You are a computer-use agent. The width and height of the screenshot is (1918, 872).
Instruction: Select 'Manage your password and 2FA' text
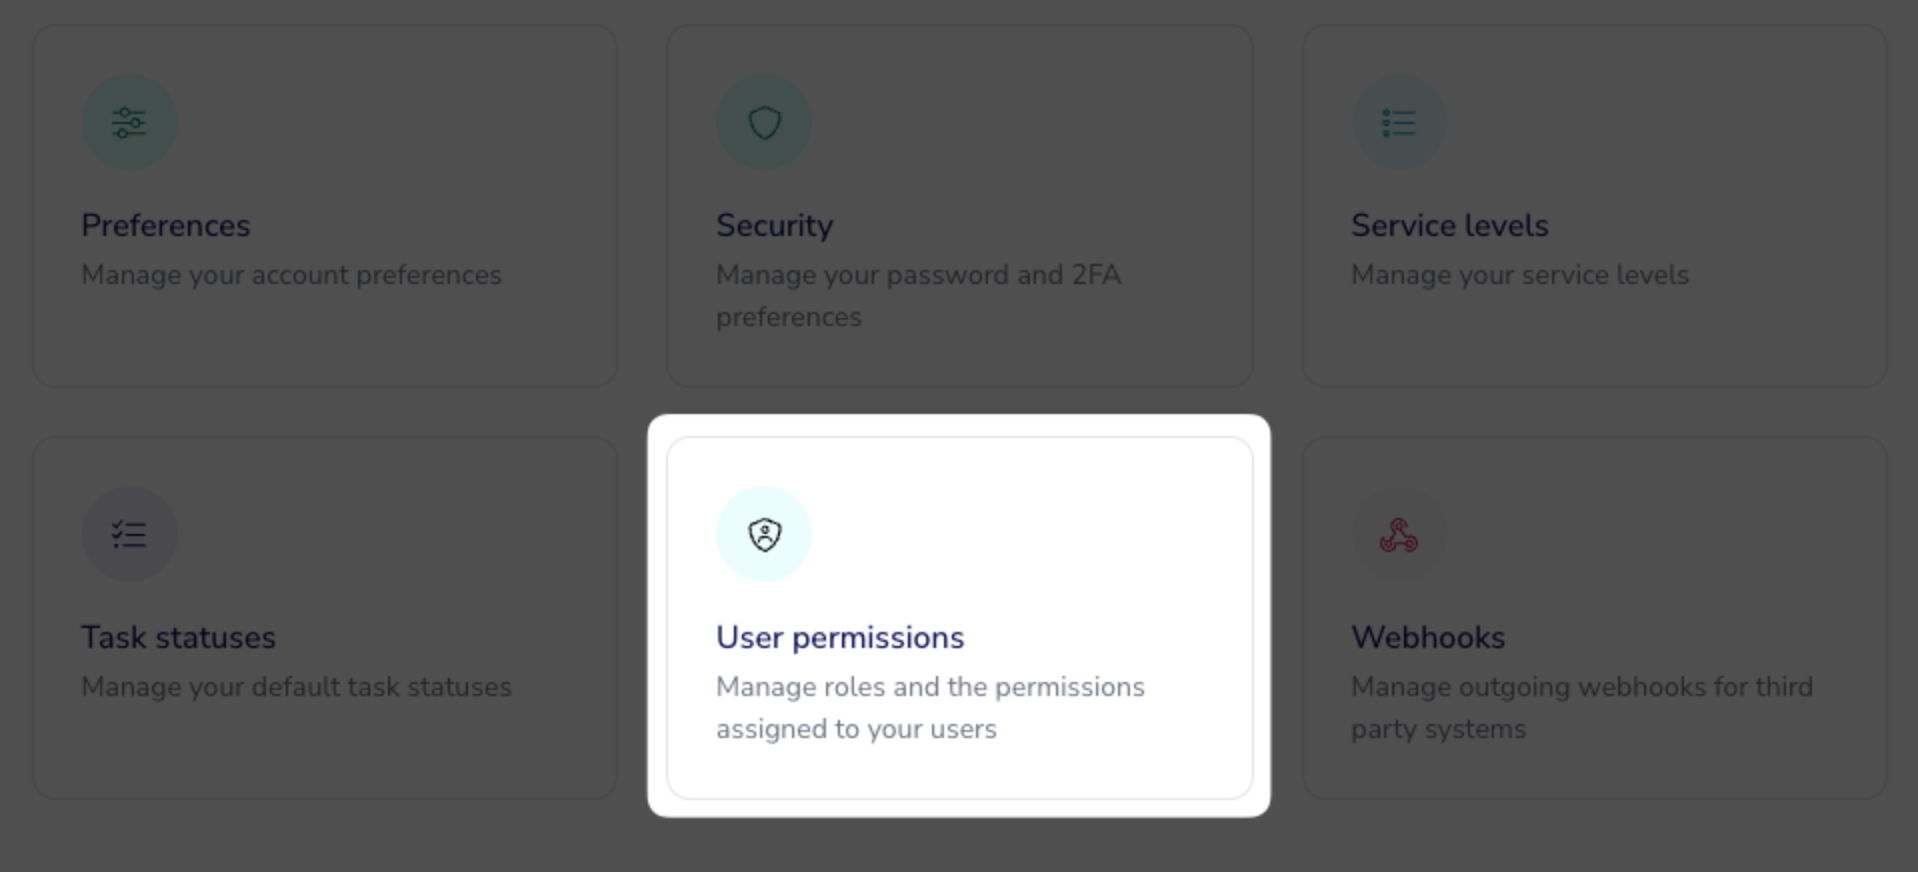[x=918, y=275]
